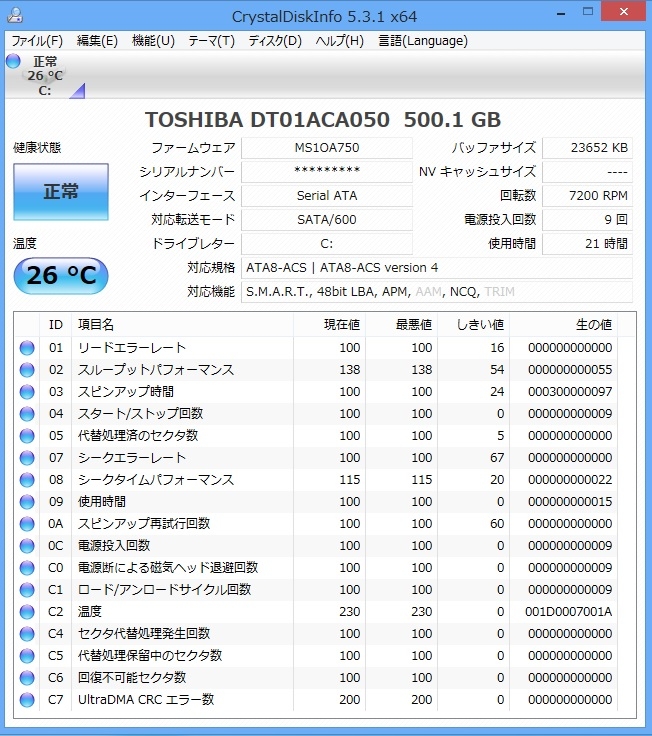652x736 pixels.
Task: Click the 正常 health status button
Action: coord(61,192)
